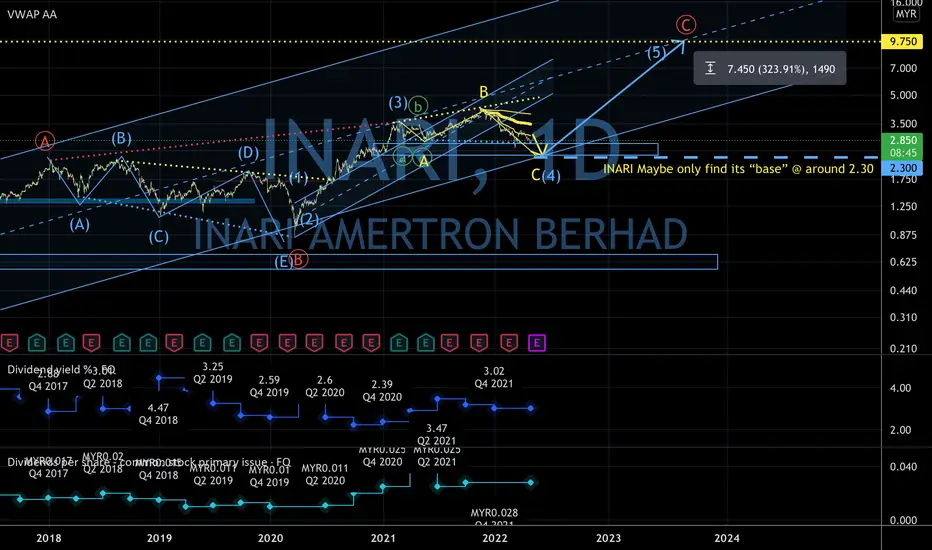
Task: Click the 'Dividends per share' indicator title
Action: (149, 462)
